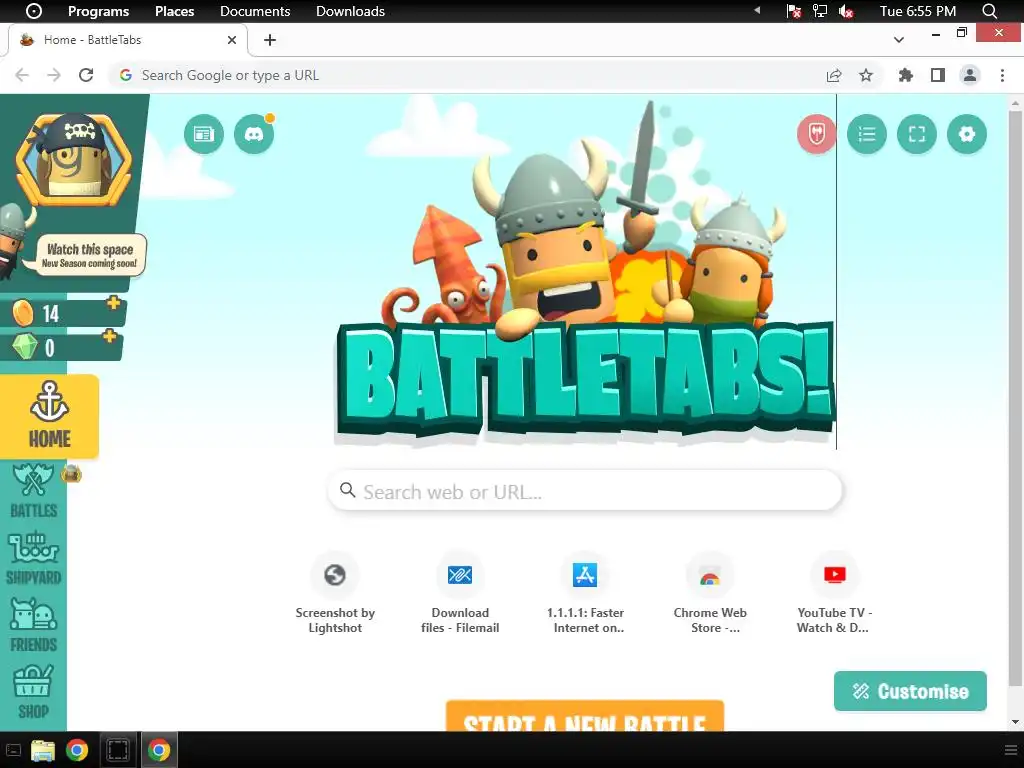Open the extensions puzzle icon
This screenshot has height=768, width=1024.
(x=905, y=76)
